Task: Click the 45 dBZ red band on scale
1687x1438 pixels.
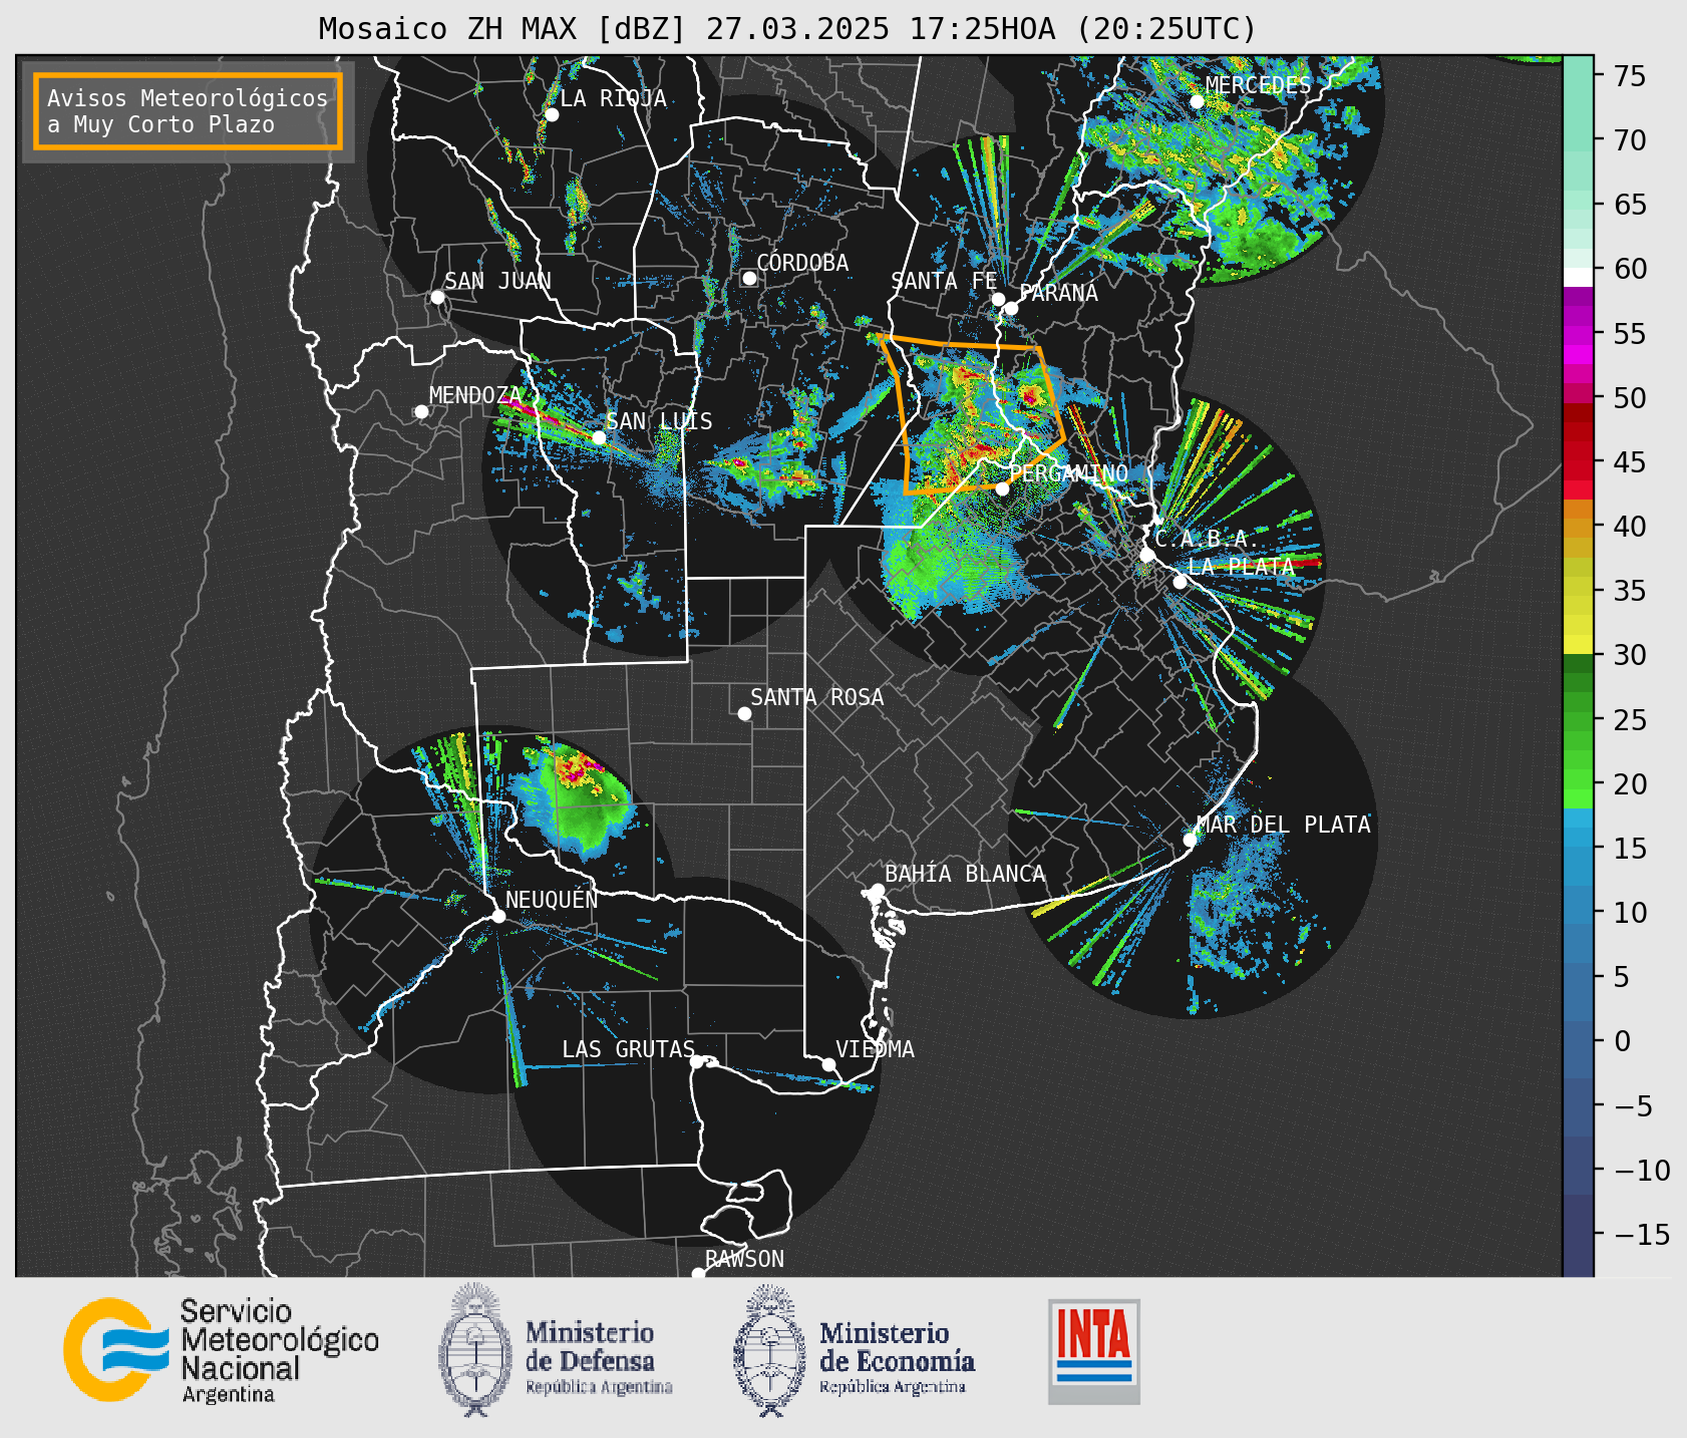Action: point(1577,462)
